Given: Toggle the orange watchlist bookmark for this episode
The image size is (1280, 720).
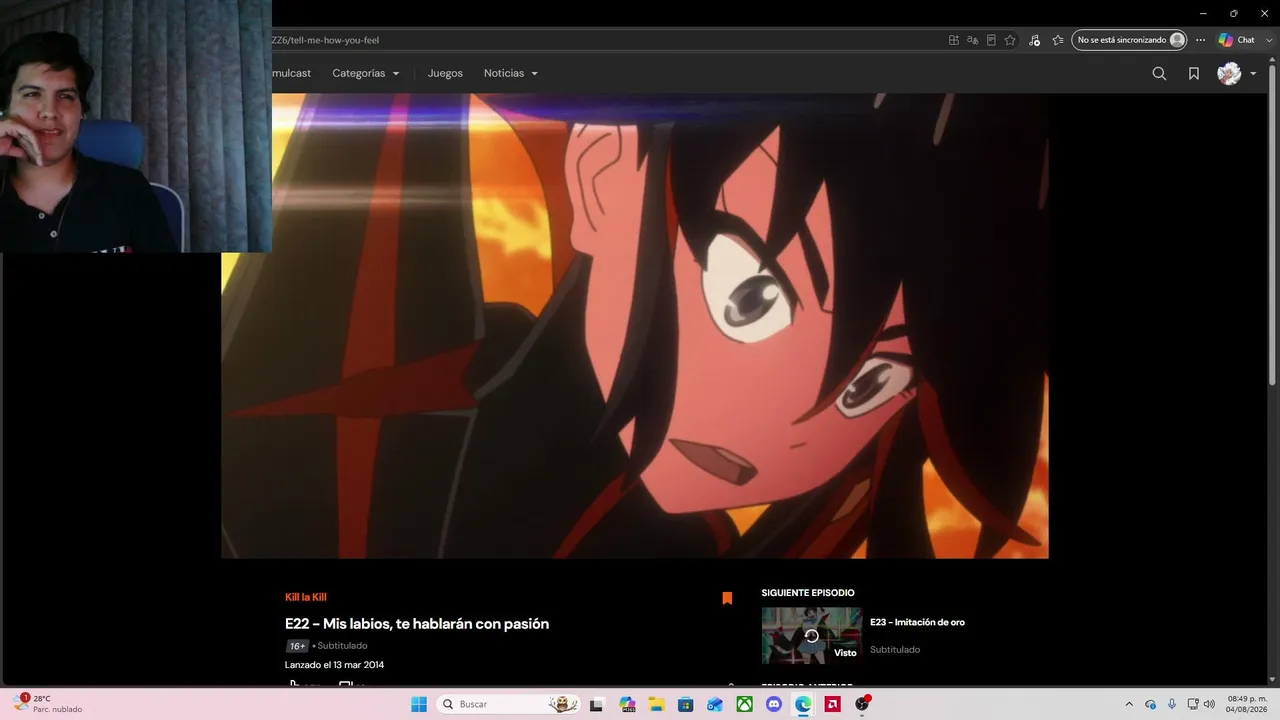Looking at the screenshot, I should point(727,598).
